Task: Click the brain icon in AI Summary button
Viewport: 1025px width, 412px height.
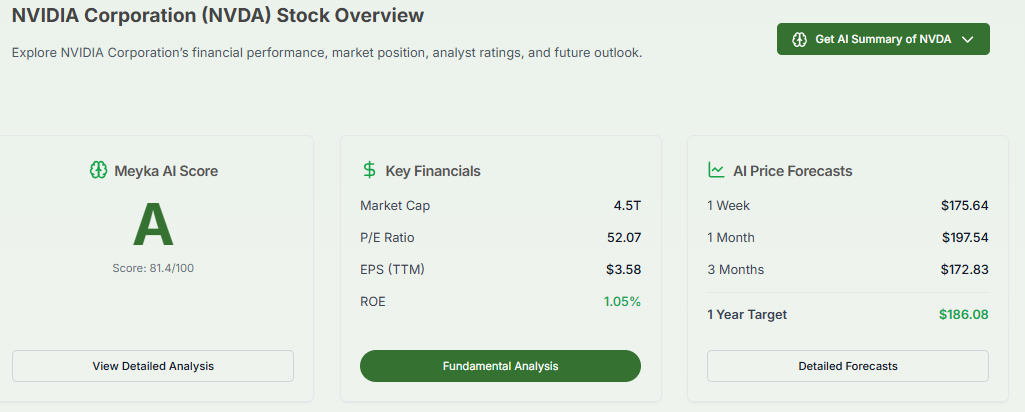Action: tap(799, 39)
